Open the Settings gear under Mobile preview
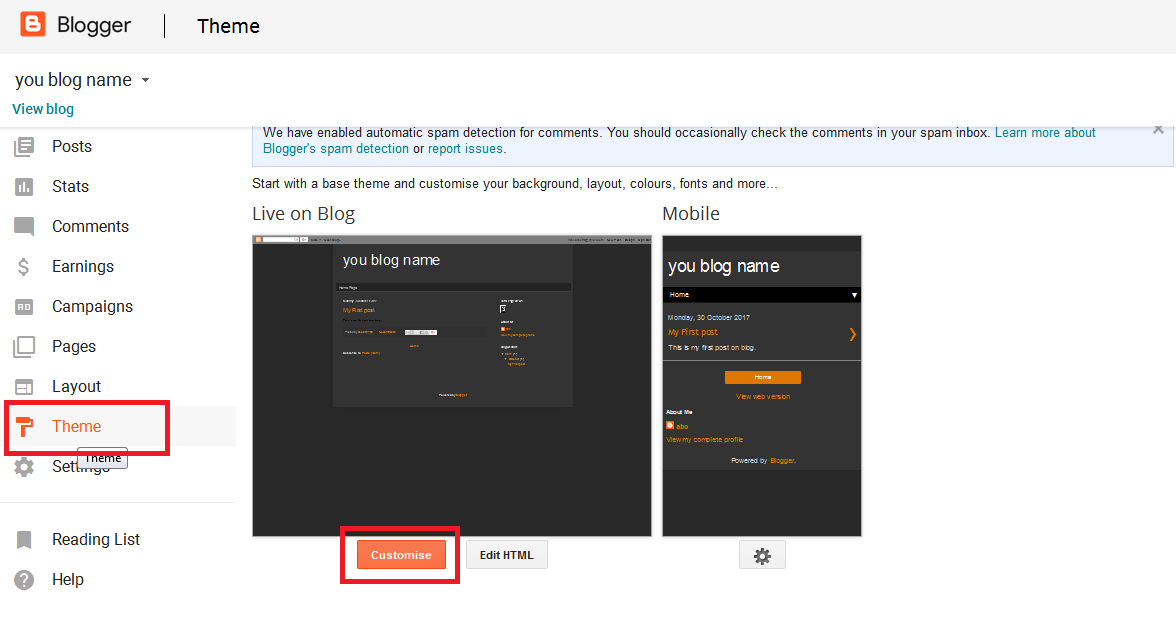The height and width of the screenshot is (618, 1176). [x=762, y=554]
